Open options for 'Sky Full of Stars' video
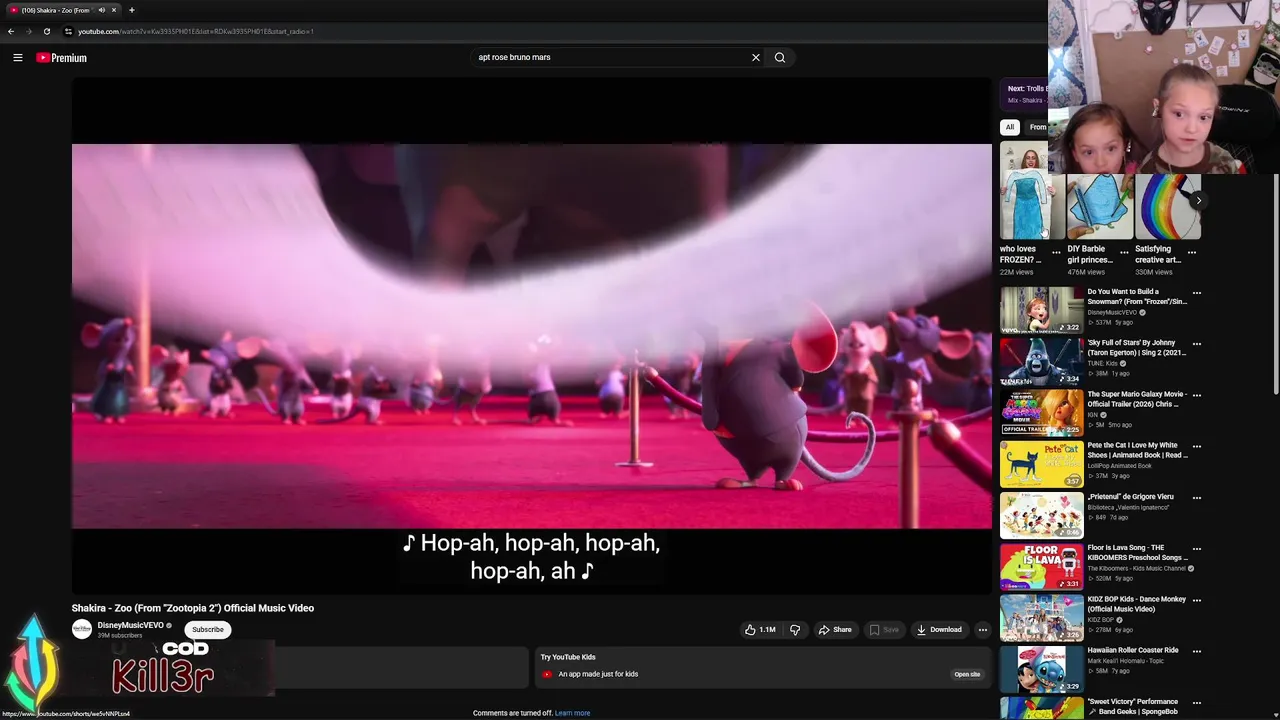The height and width of the screenshot is (720, 1280). click(1197, 344)
